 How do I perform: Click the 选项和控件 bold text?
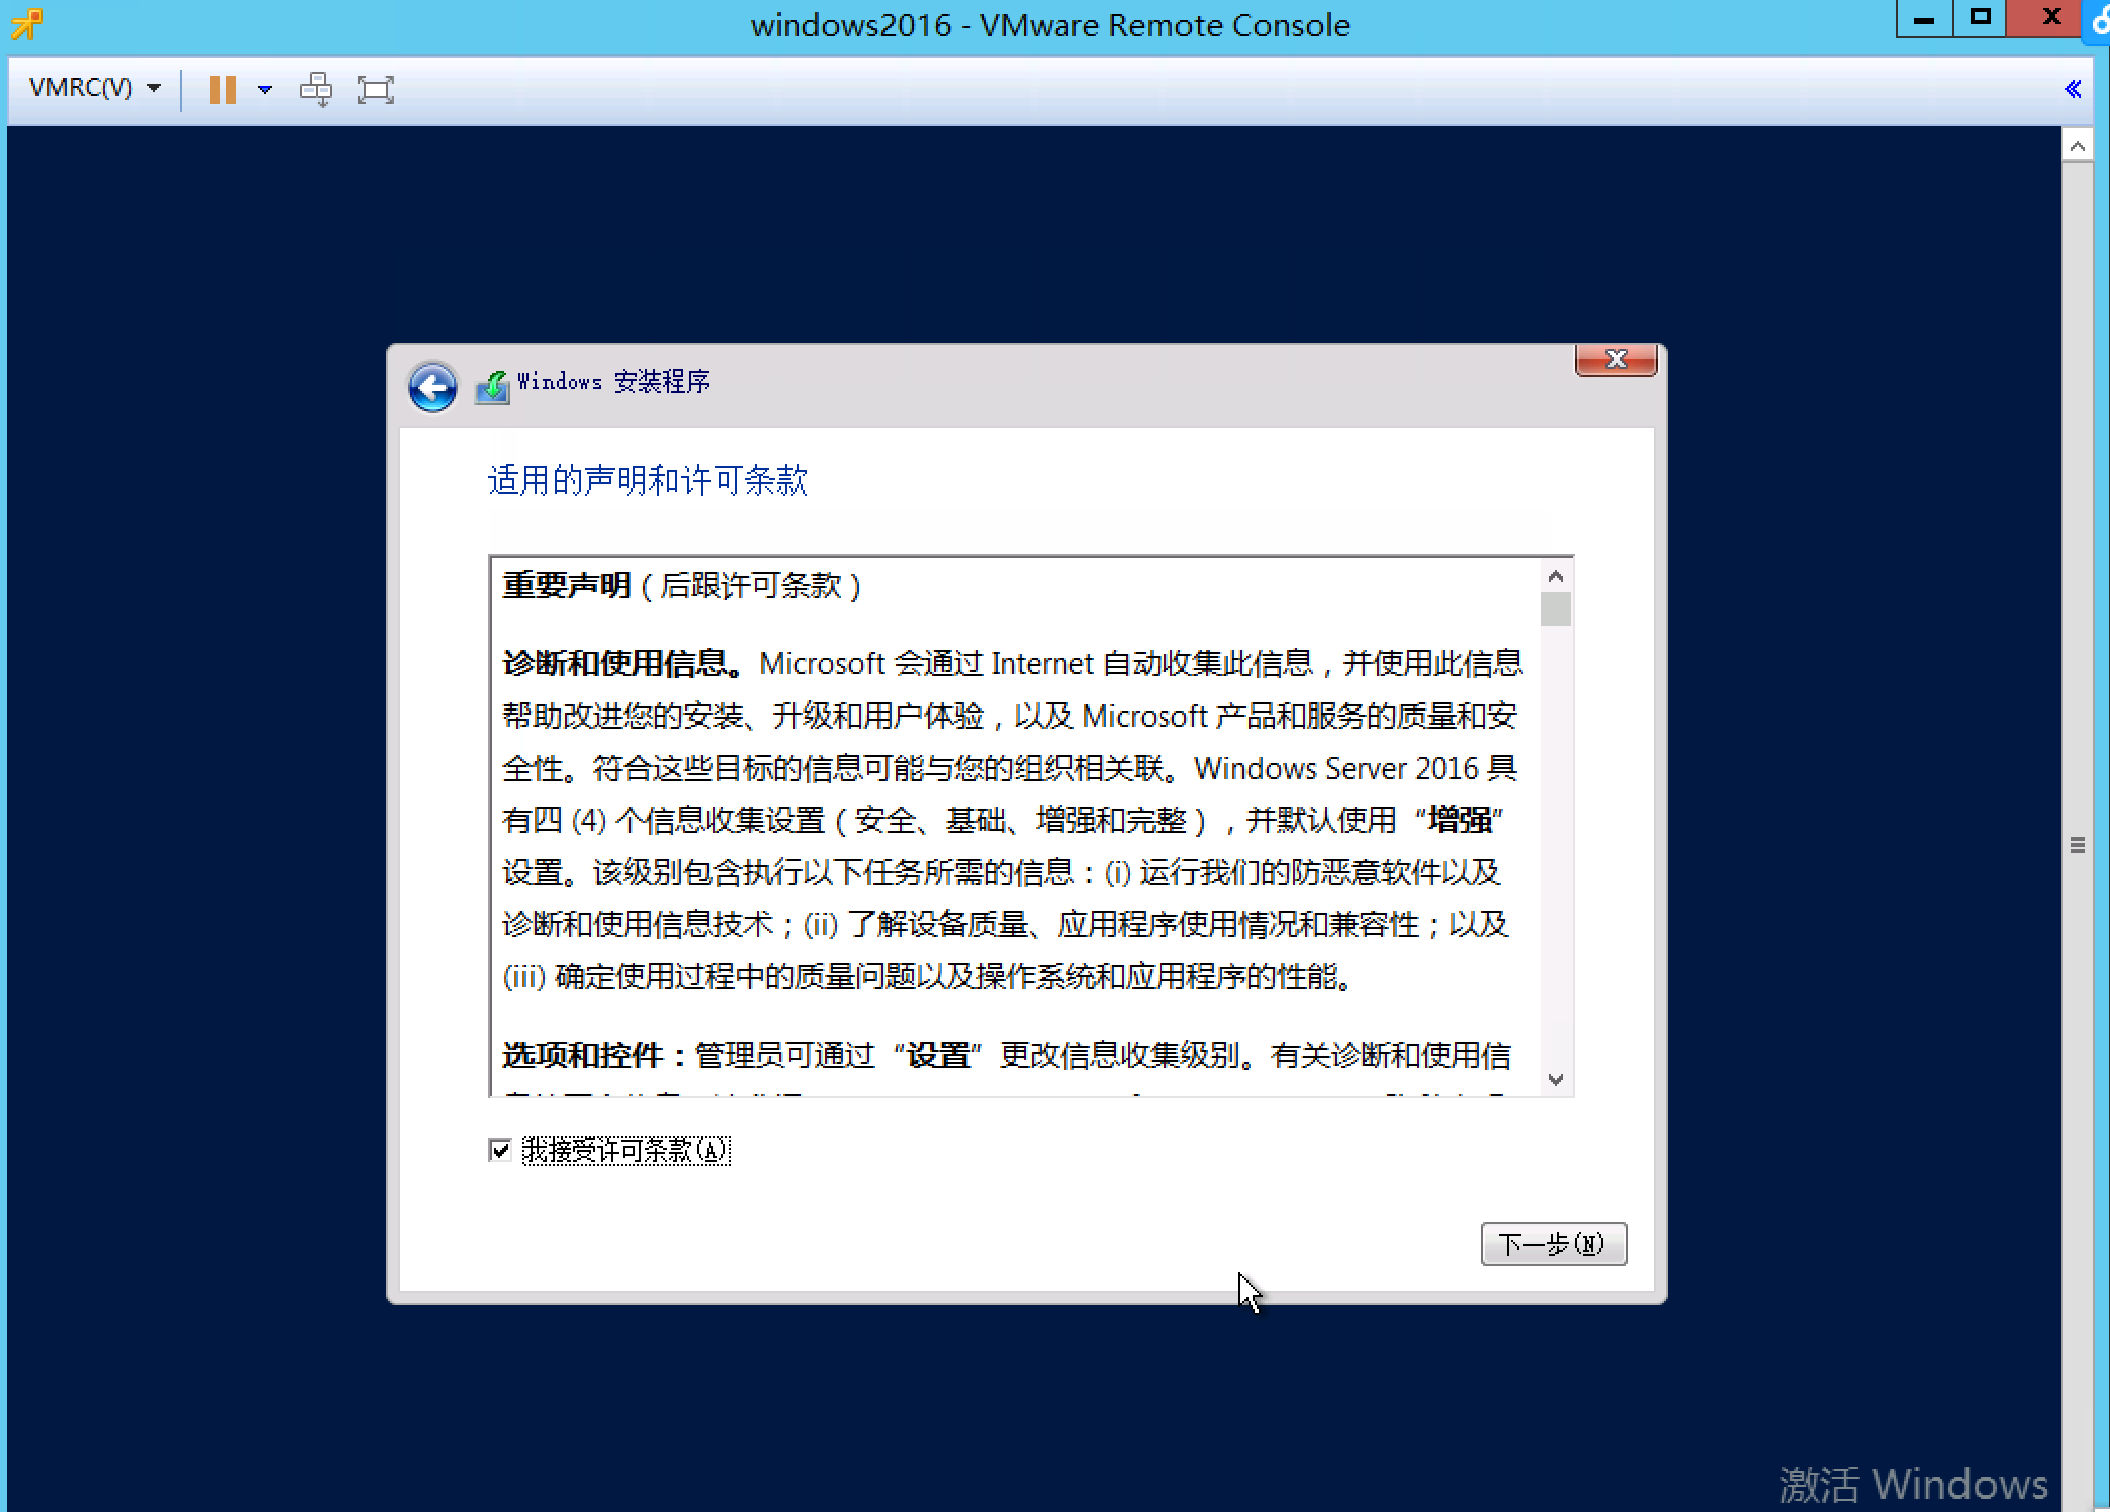point(593,1055)
